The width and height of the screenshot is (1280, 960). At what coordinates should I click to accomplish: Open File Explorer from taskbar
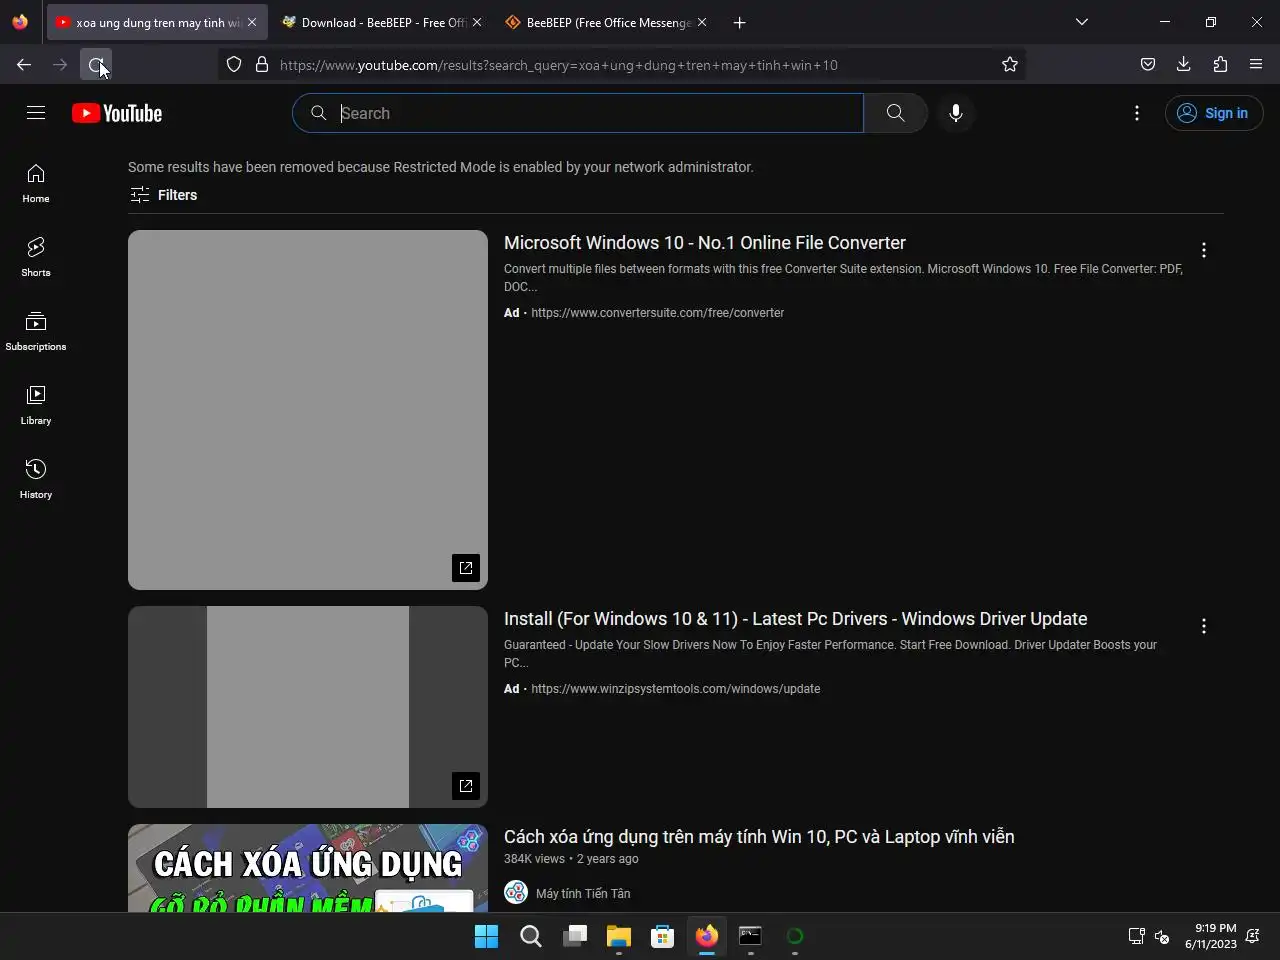(x=619, y=936)
